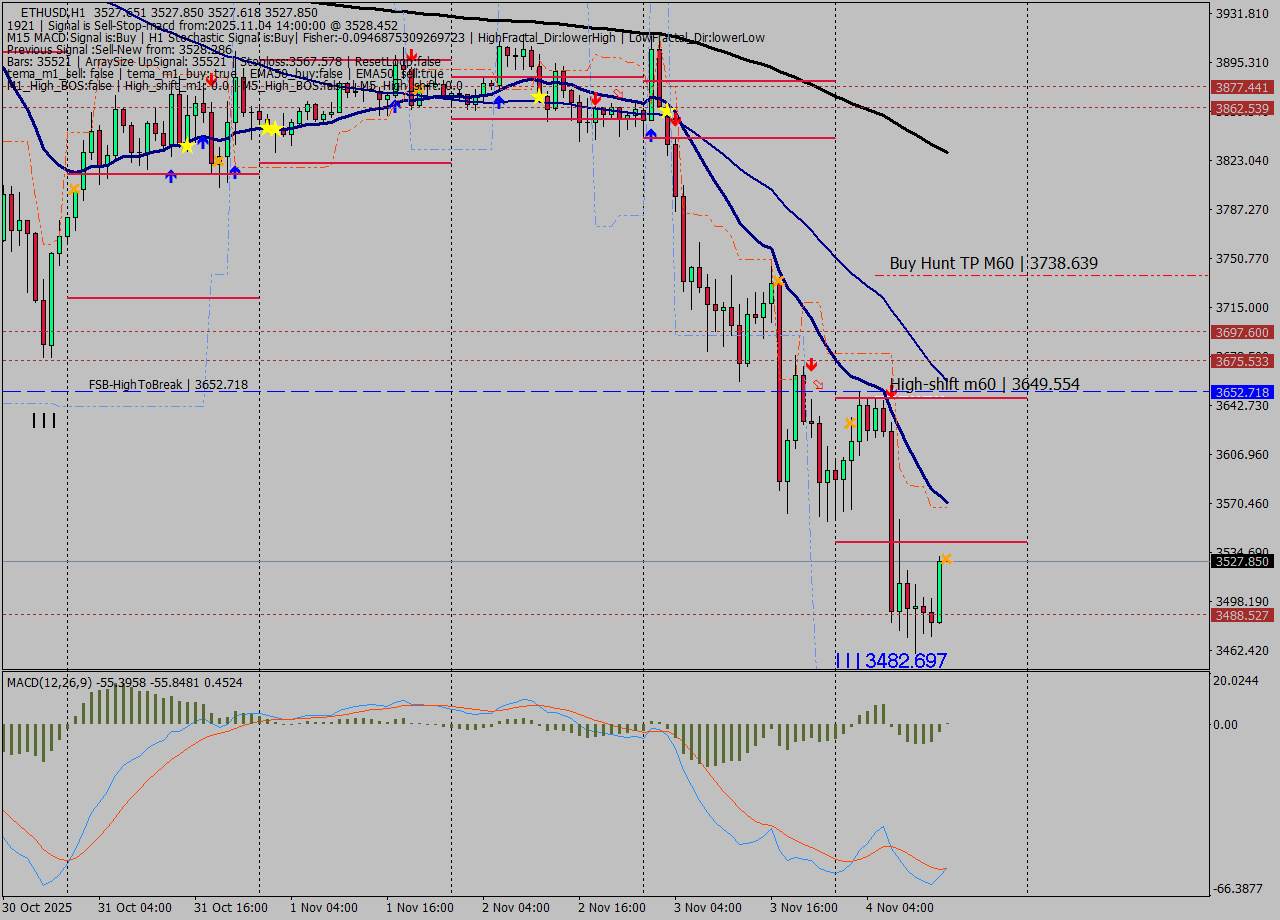
Task: Click the rightmost yellow star marker
Action: click(x=665, y=110)
